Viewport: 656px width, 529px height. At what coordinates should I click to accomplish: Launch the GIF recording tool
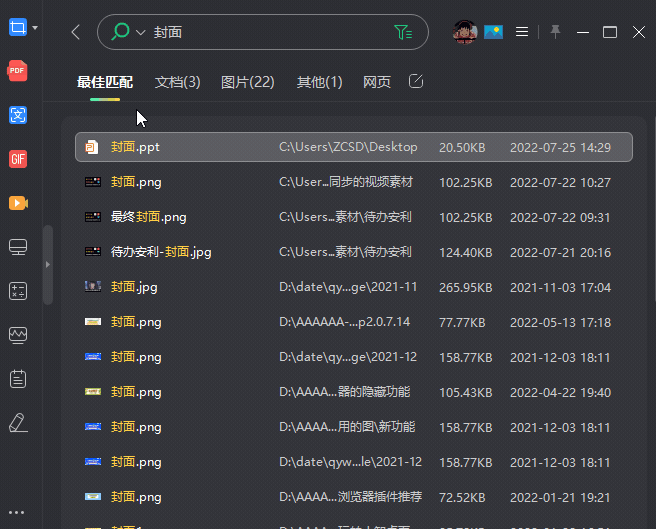[x=18, y=159]
